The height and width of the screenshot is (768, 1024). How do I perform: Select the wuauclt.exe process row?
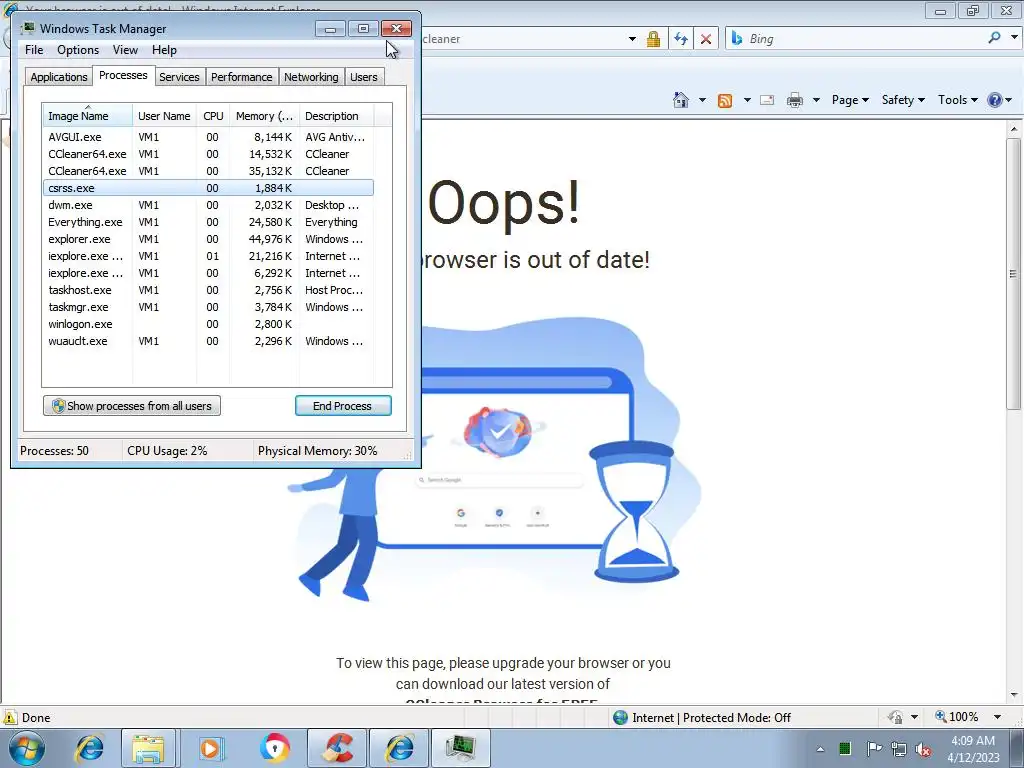208,341
